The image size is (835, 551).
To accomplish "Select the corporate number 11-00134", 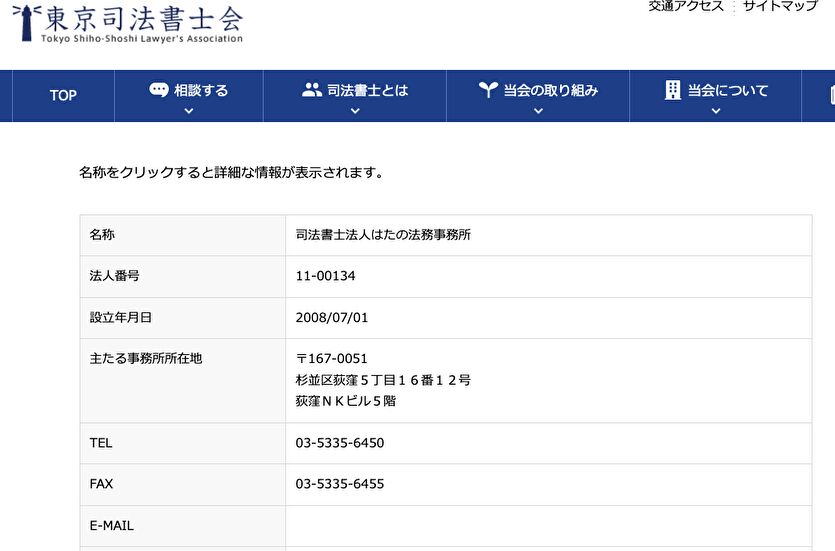I will click(325, 276).
